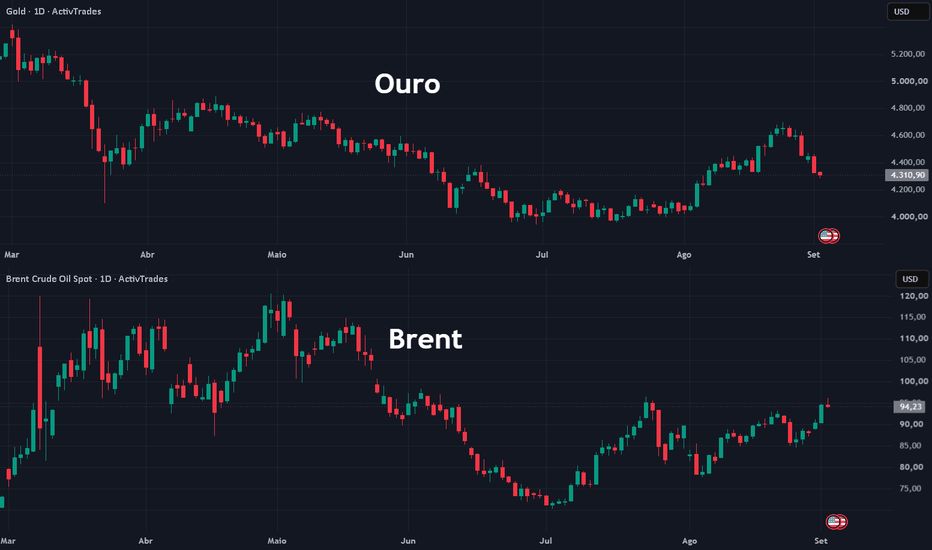Open the USD currency selector on Brent chart
Image resolution: width=932 pixels, height=550 pixels.
[910, 279]
